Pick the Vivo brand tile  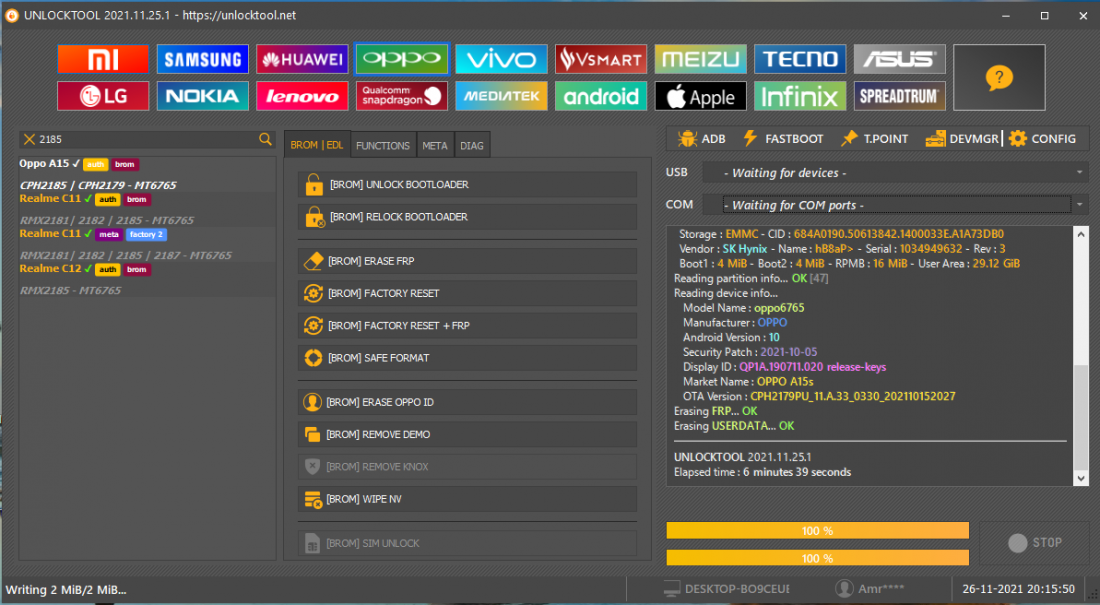point(502,59)
